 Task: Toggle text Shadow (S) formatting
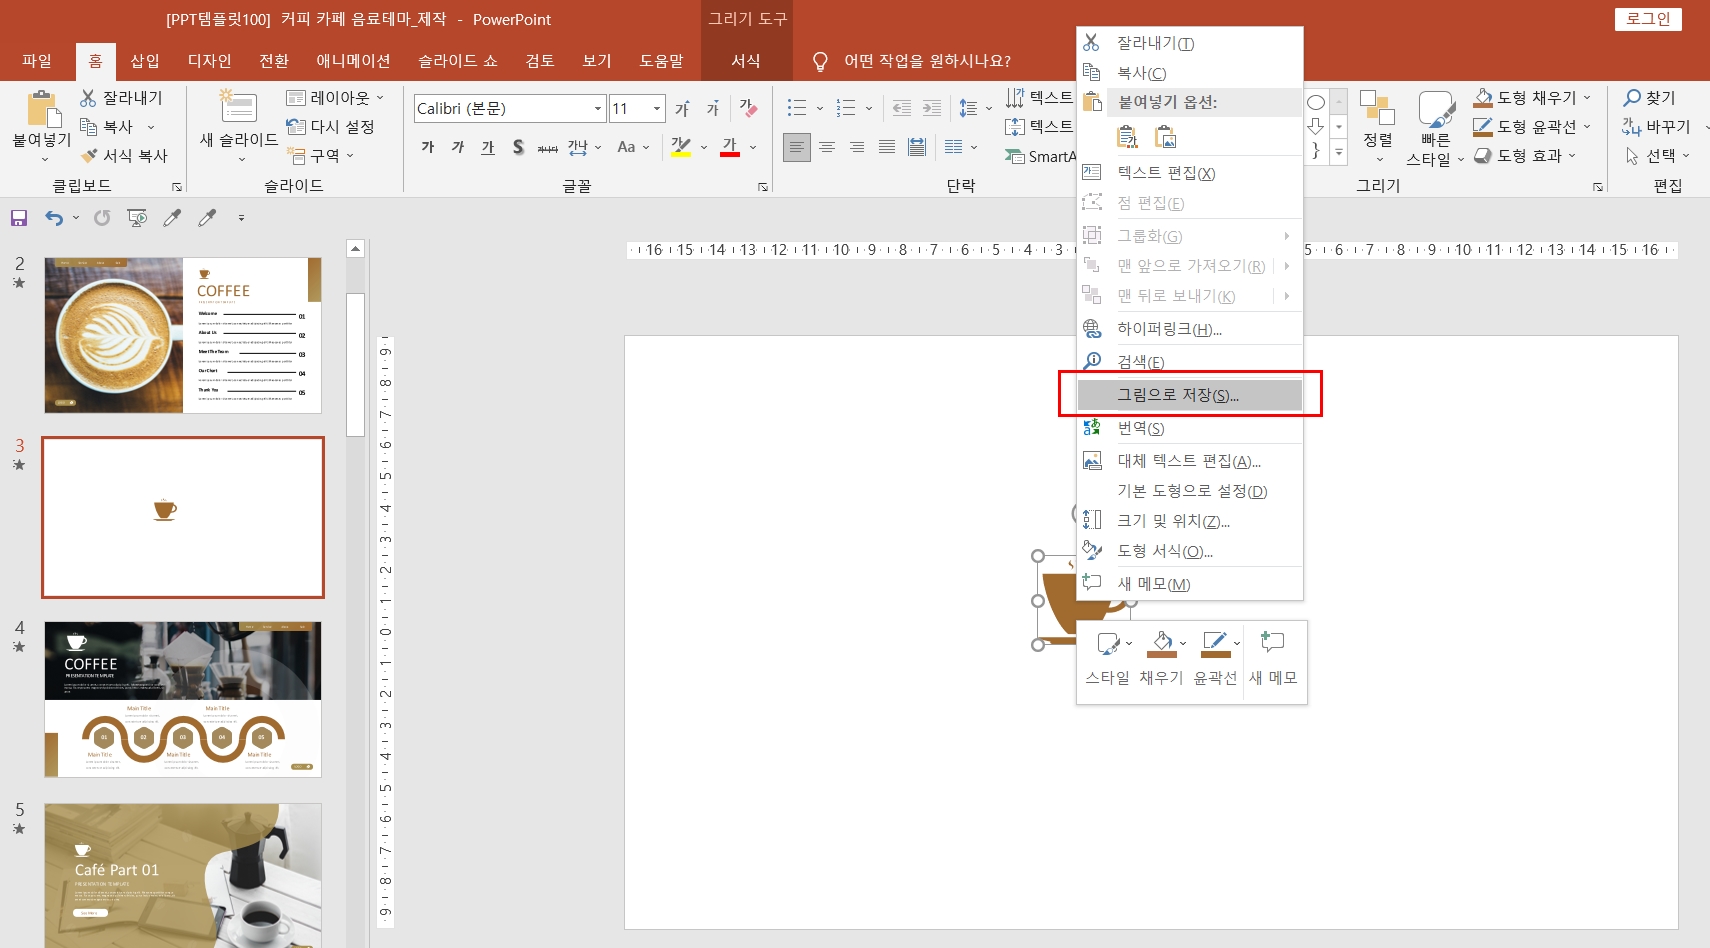(518, 147)
